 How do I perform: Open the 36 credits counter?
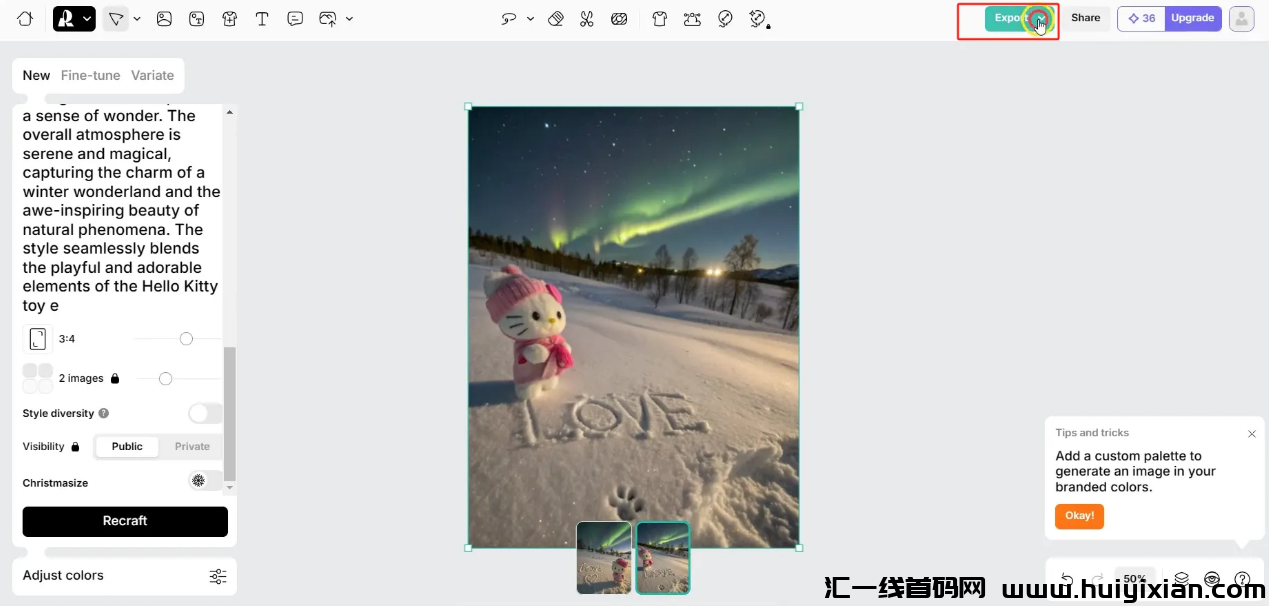[x=1141, y=18]
